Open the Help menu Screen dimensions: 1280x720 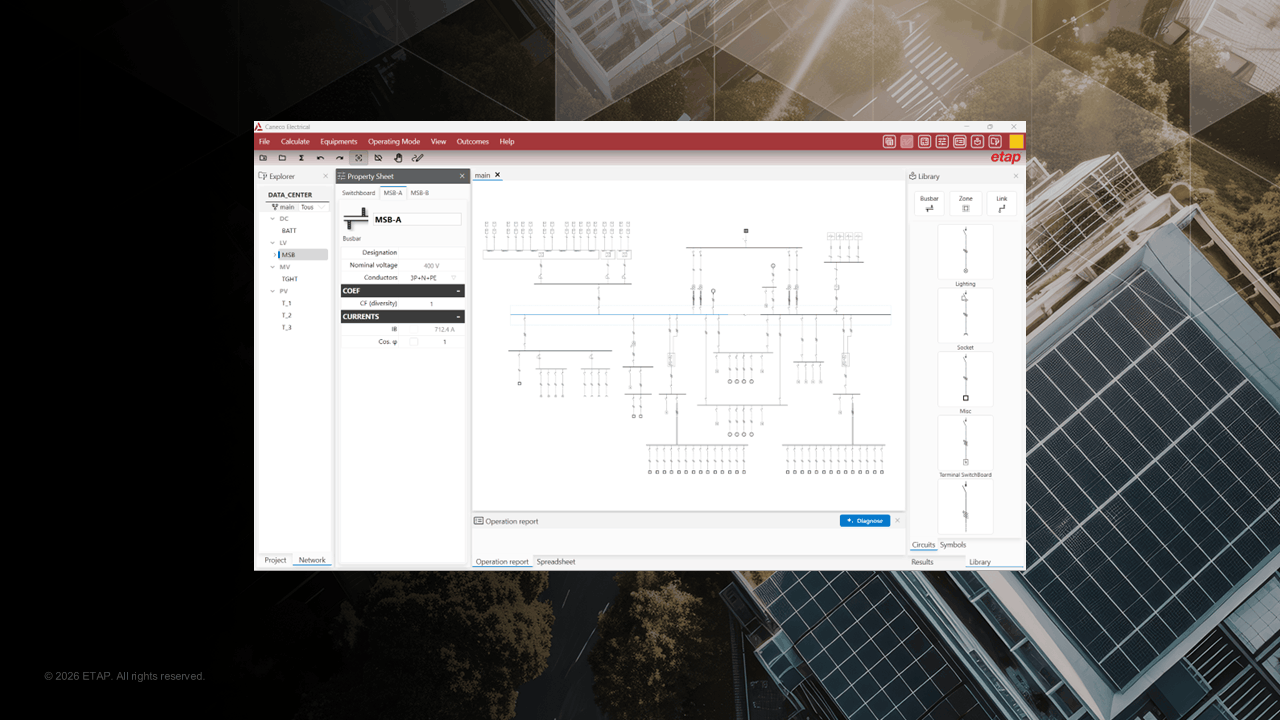507,142
